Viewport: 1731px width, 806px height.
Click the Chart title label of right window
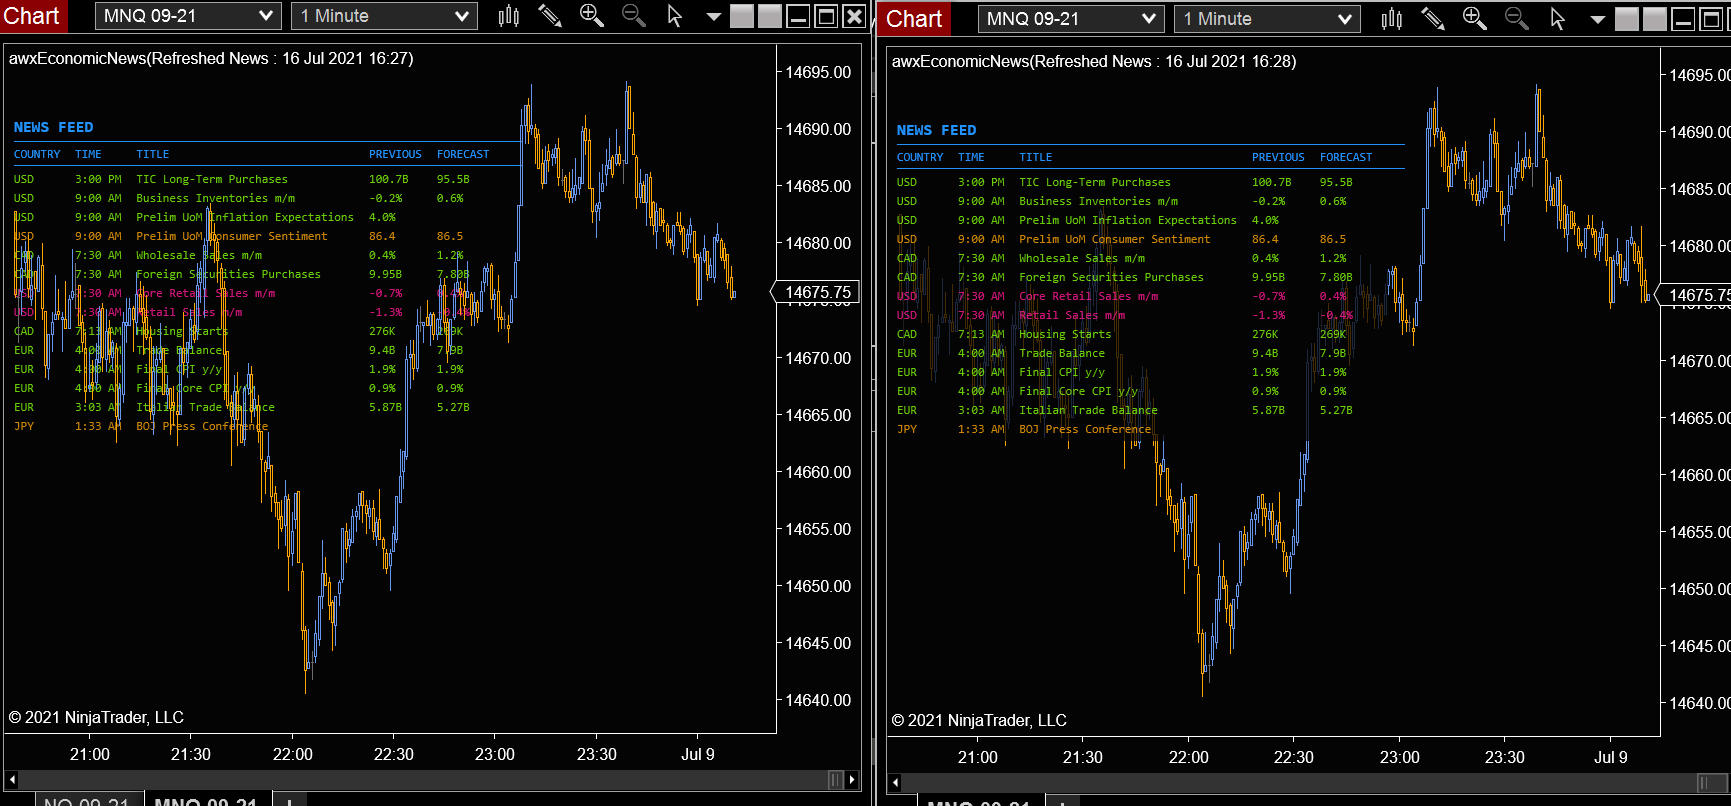[x=915, y=19]
